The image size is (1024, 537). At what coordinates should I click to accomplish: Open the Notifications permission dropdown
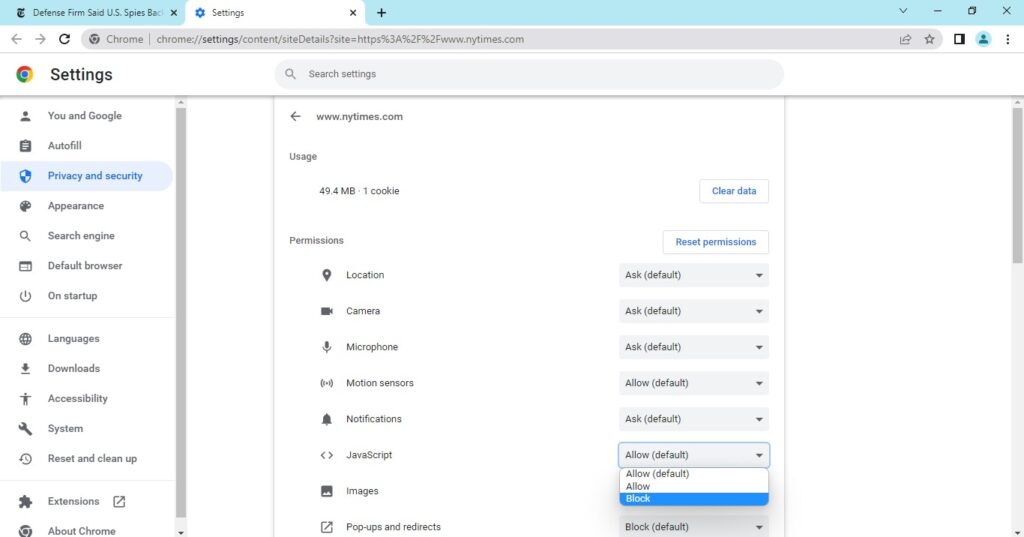(694, 419)
